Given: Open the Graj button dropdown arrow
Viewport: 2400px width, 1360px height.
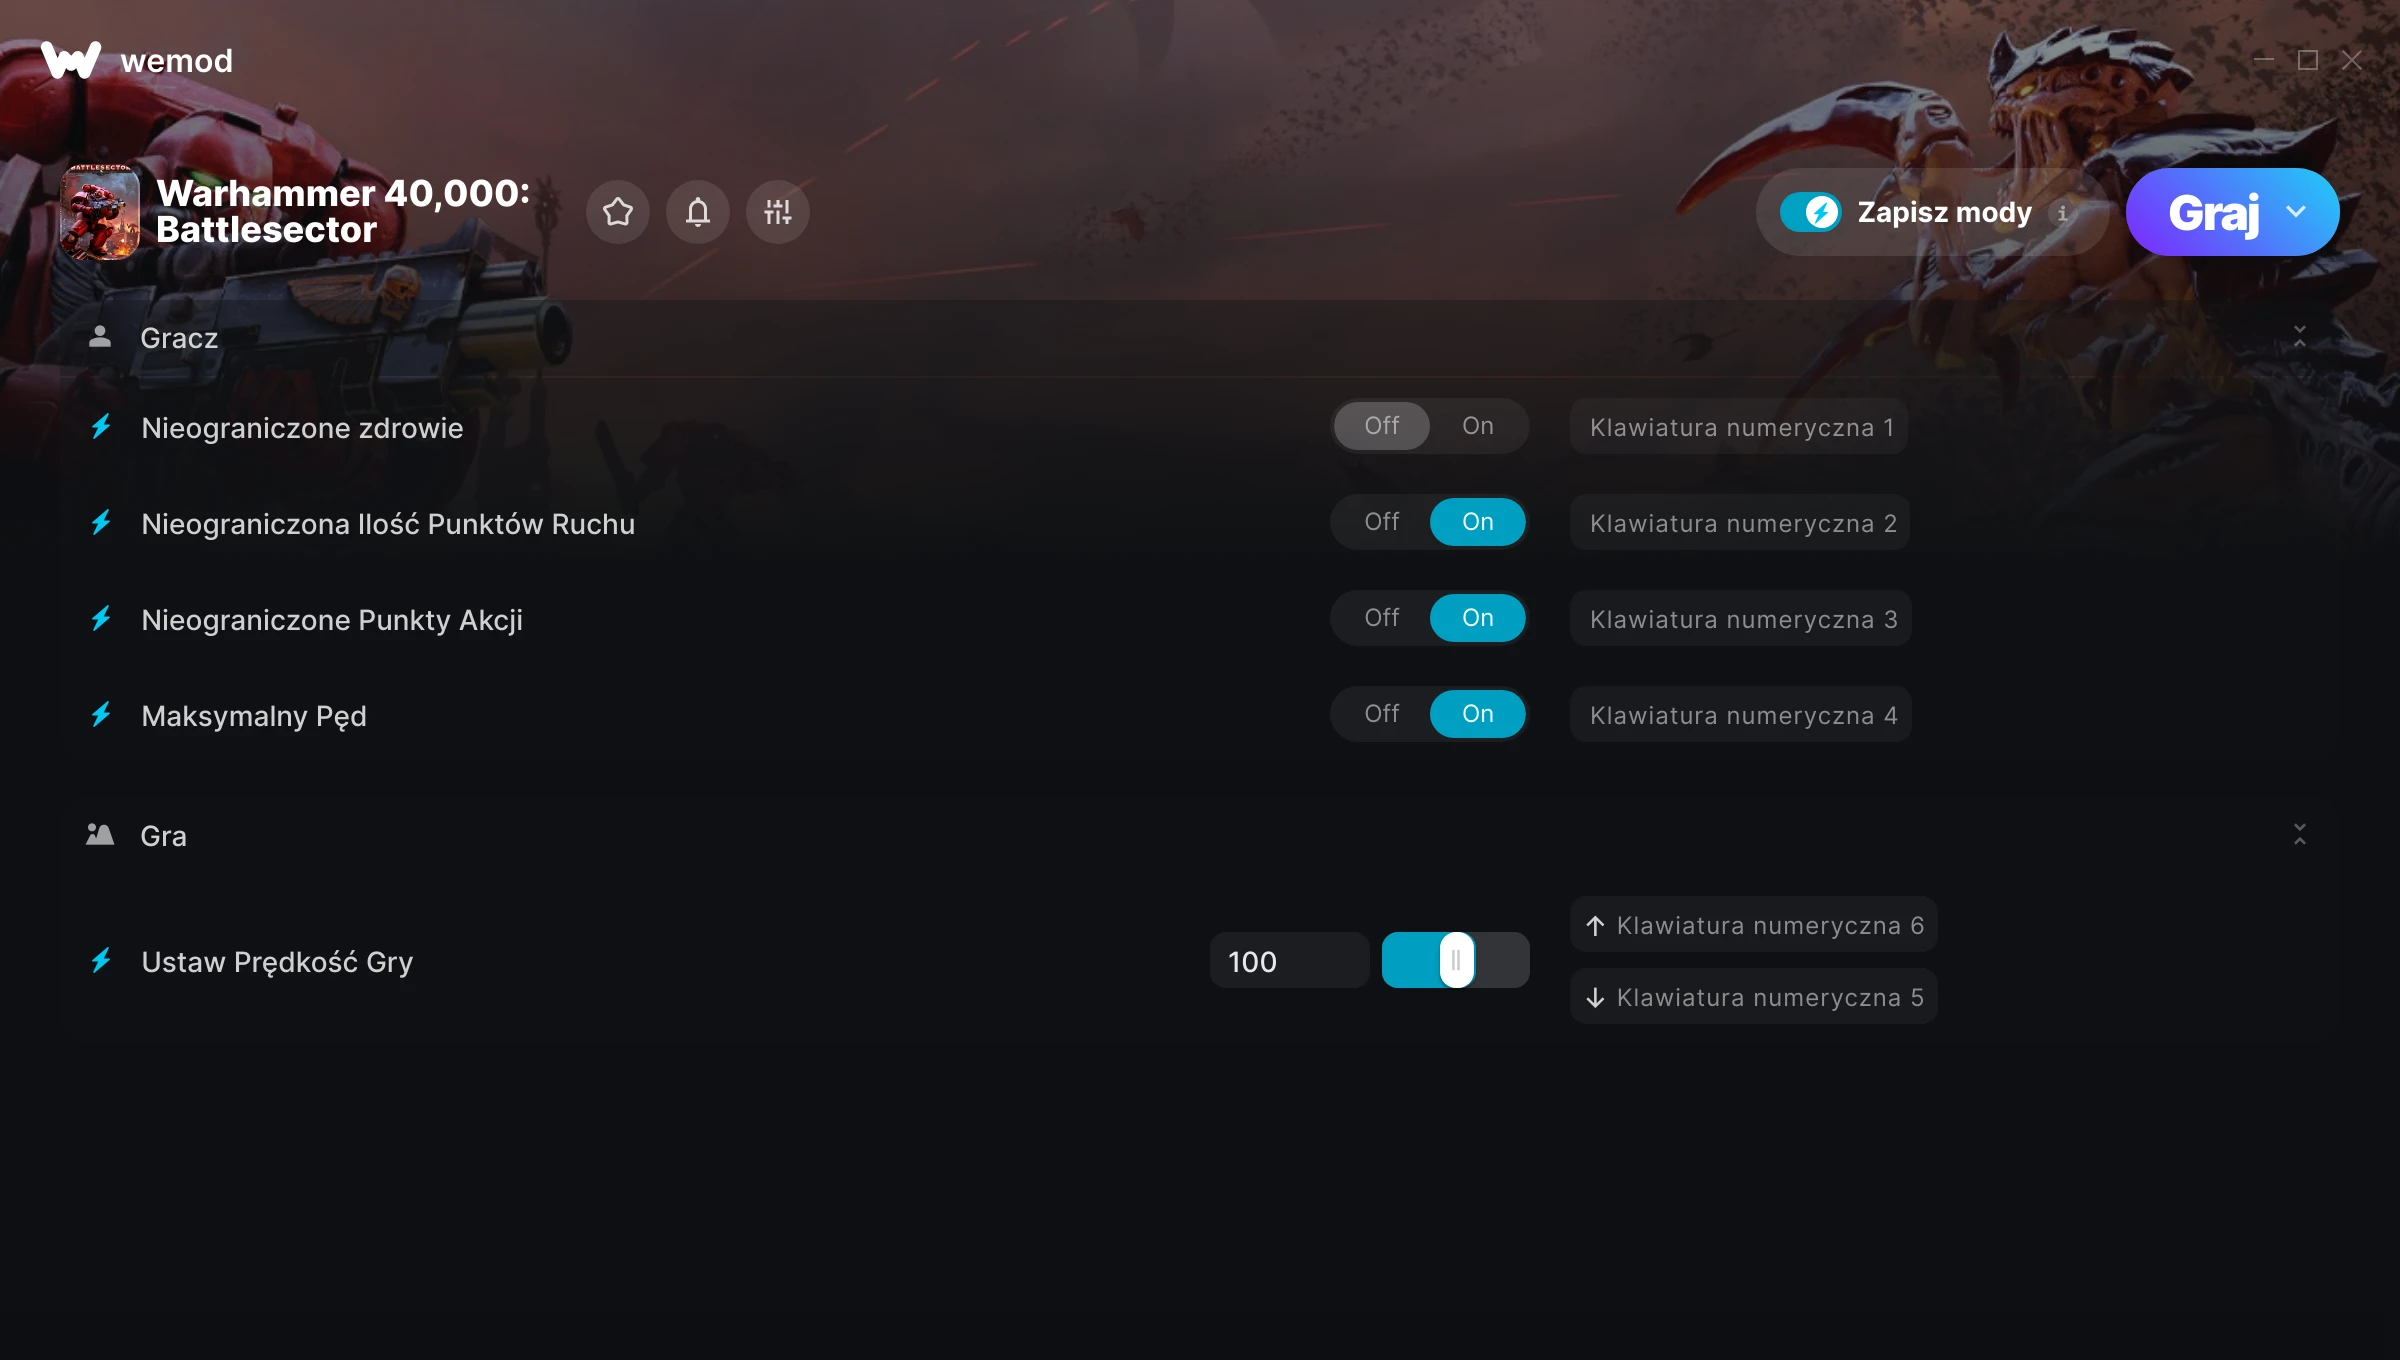Looking at the screenshot, I should [x=2296, y=212].
